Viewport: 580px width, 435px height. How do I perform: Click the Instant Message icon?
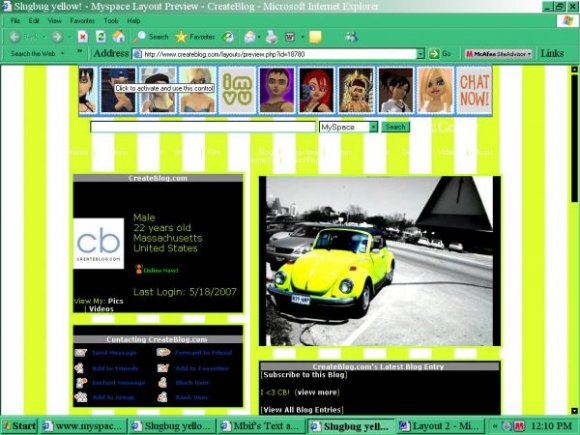pyautogui.click(x=81, y=382)
